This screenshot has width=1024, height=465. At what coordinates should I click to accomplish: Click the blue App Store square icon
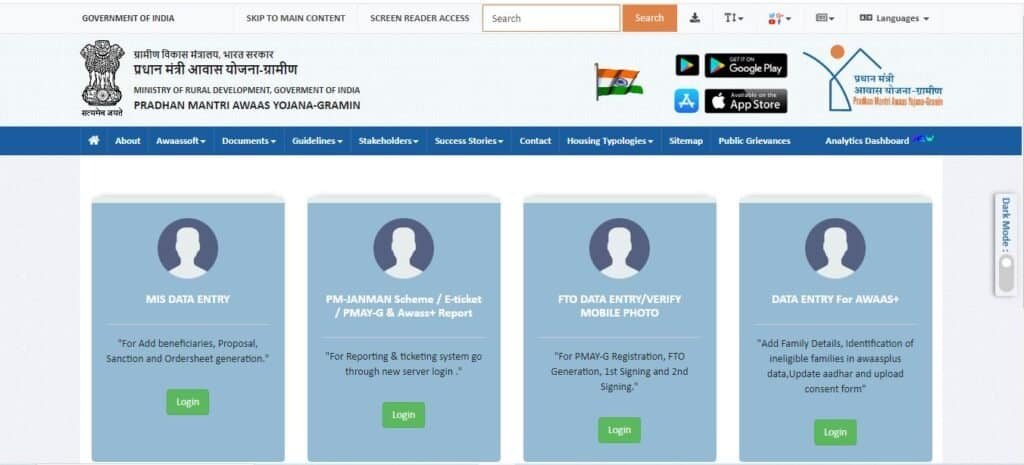tap(686, 101)
